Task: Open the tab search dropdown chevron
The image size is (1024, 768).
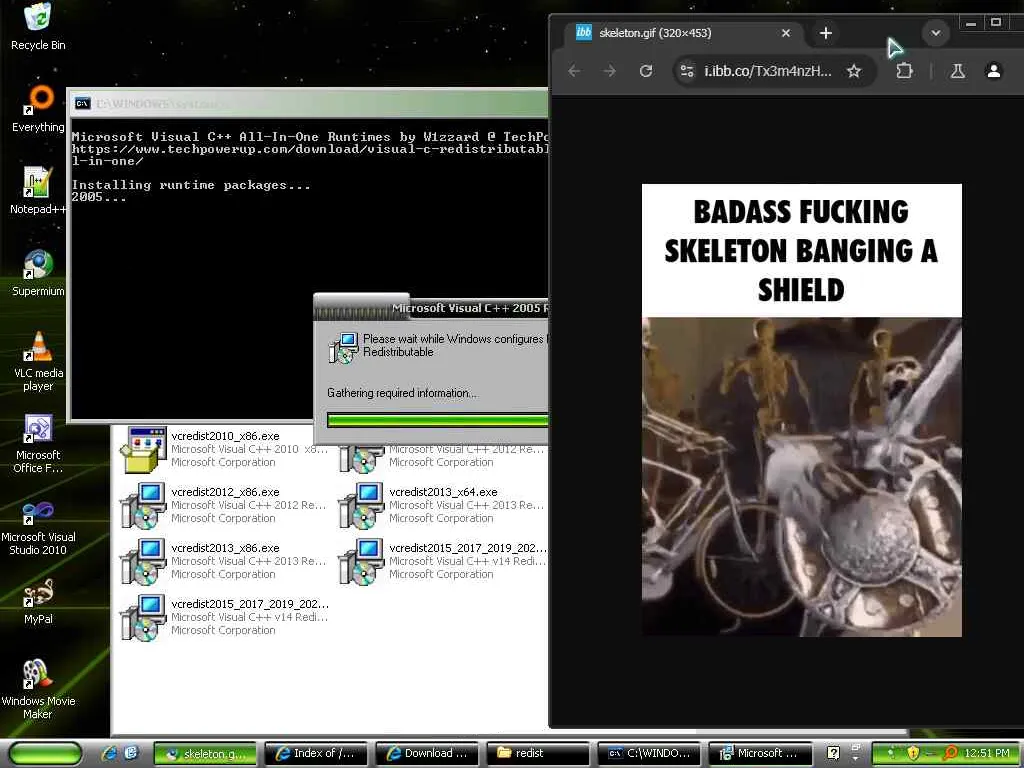Action: (x=935, y=33)
